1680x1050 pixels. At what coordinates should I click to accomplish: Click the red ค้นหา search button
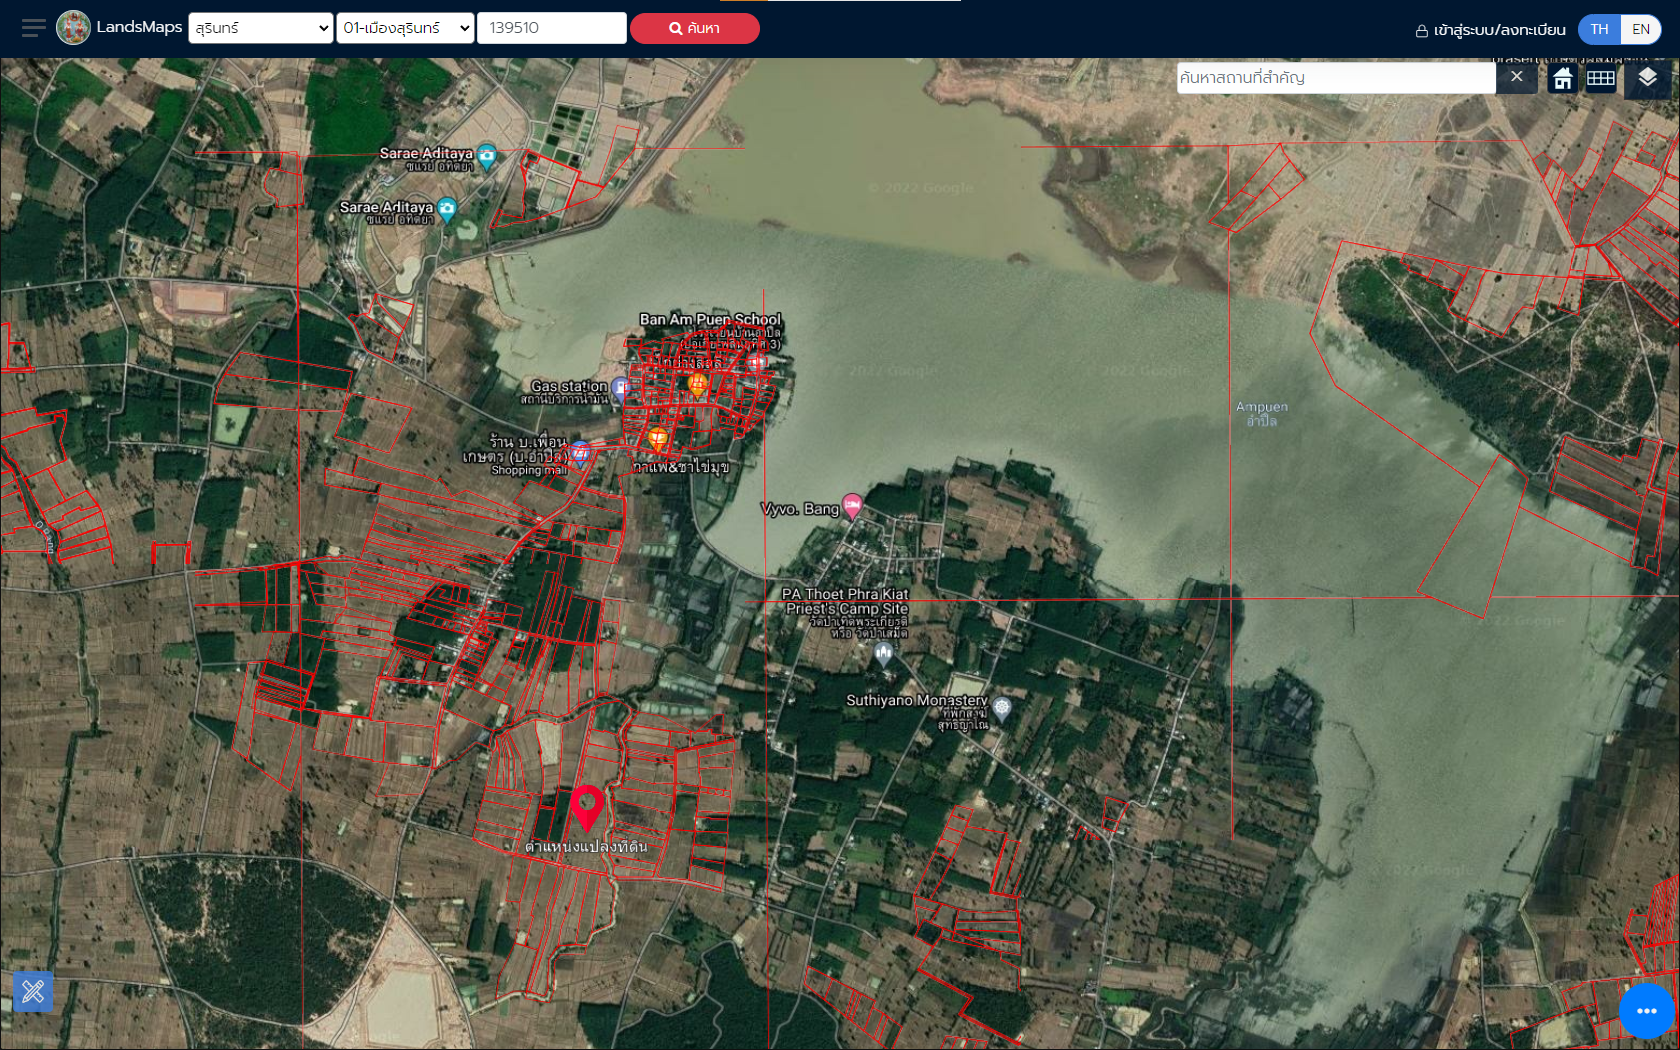click(x=694, y=29)
